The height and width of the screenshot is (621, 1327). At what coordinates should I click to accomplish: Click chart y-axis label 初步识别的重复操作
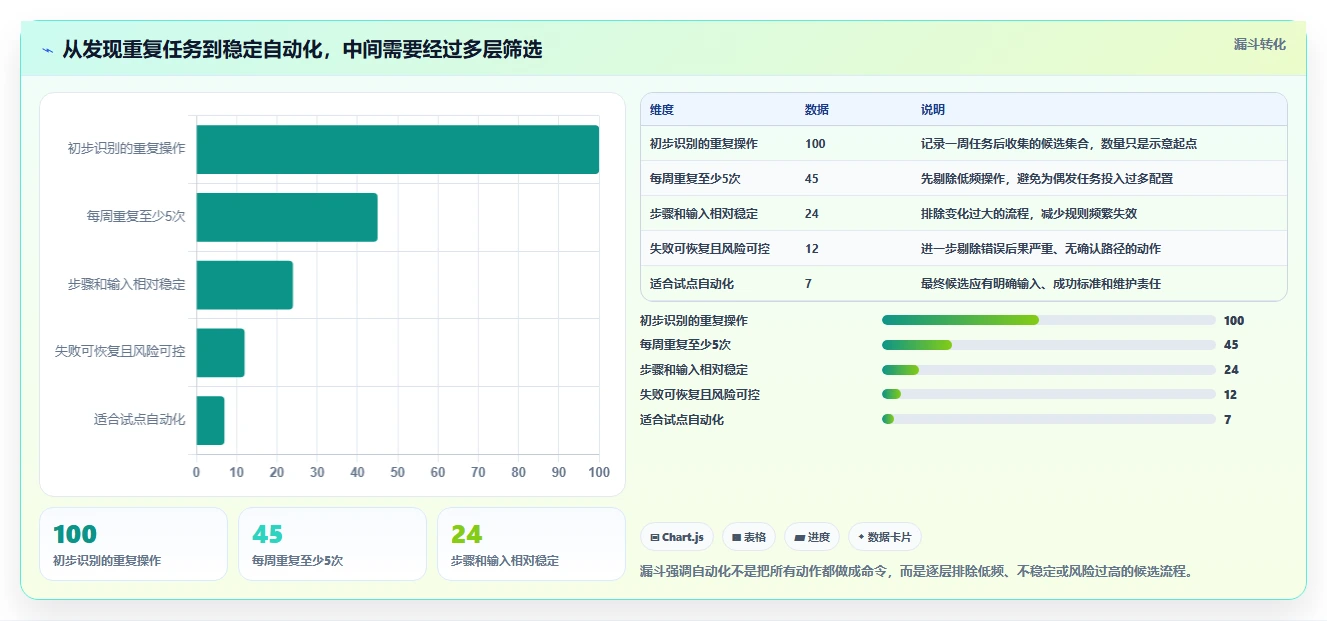[127, 149]
